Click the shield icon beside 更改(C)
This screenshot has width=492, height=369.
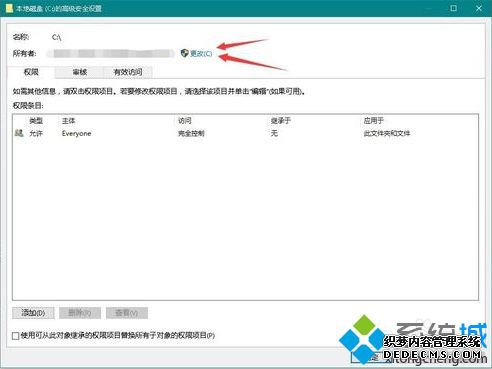coord(184,53)
